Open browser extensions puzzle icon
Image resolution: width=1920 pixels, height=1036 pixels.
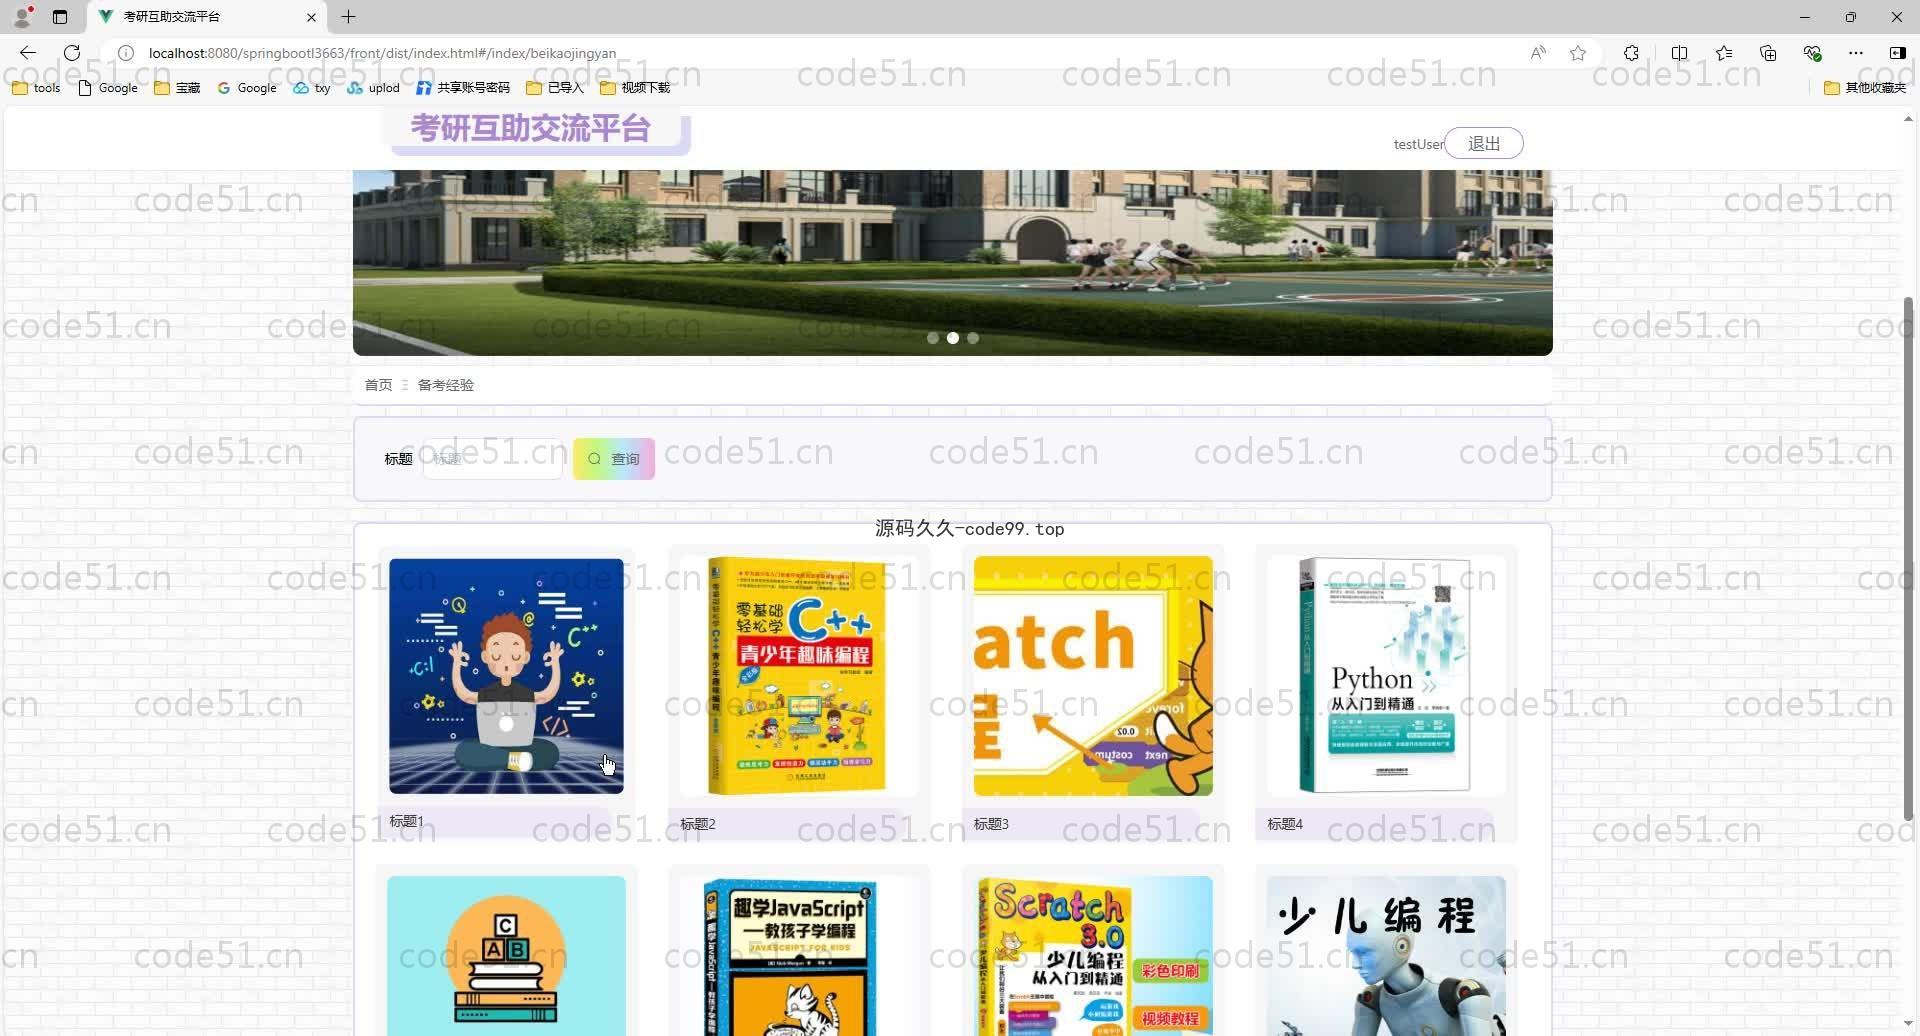(x=1631, y=53)
